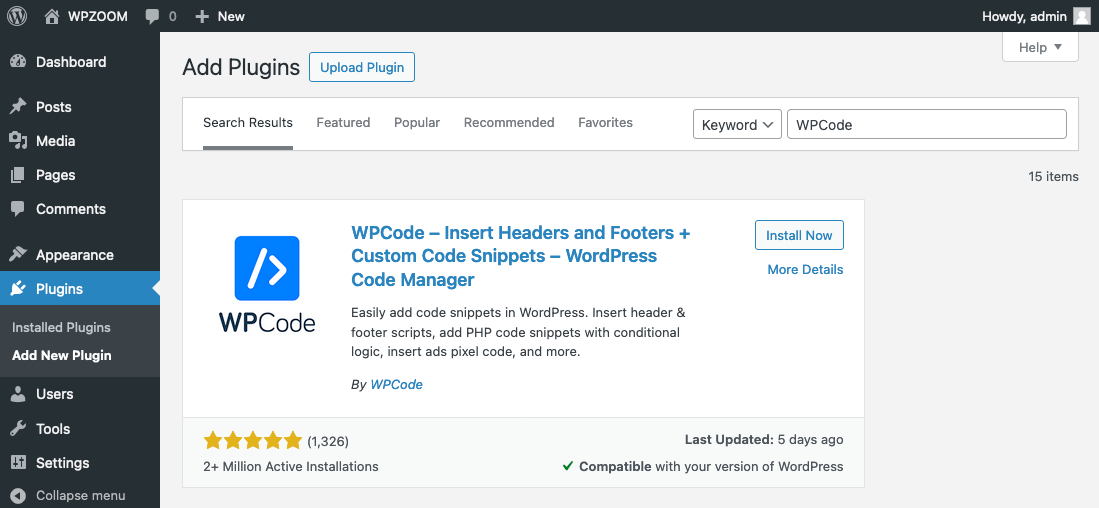Screen dimensions: 1099x508
Task: Click the WPCode plugin logo thumbnail
Action: click(267, 284)
